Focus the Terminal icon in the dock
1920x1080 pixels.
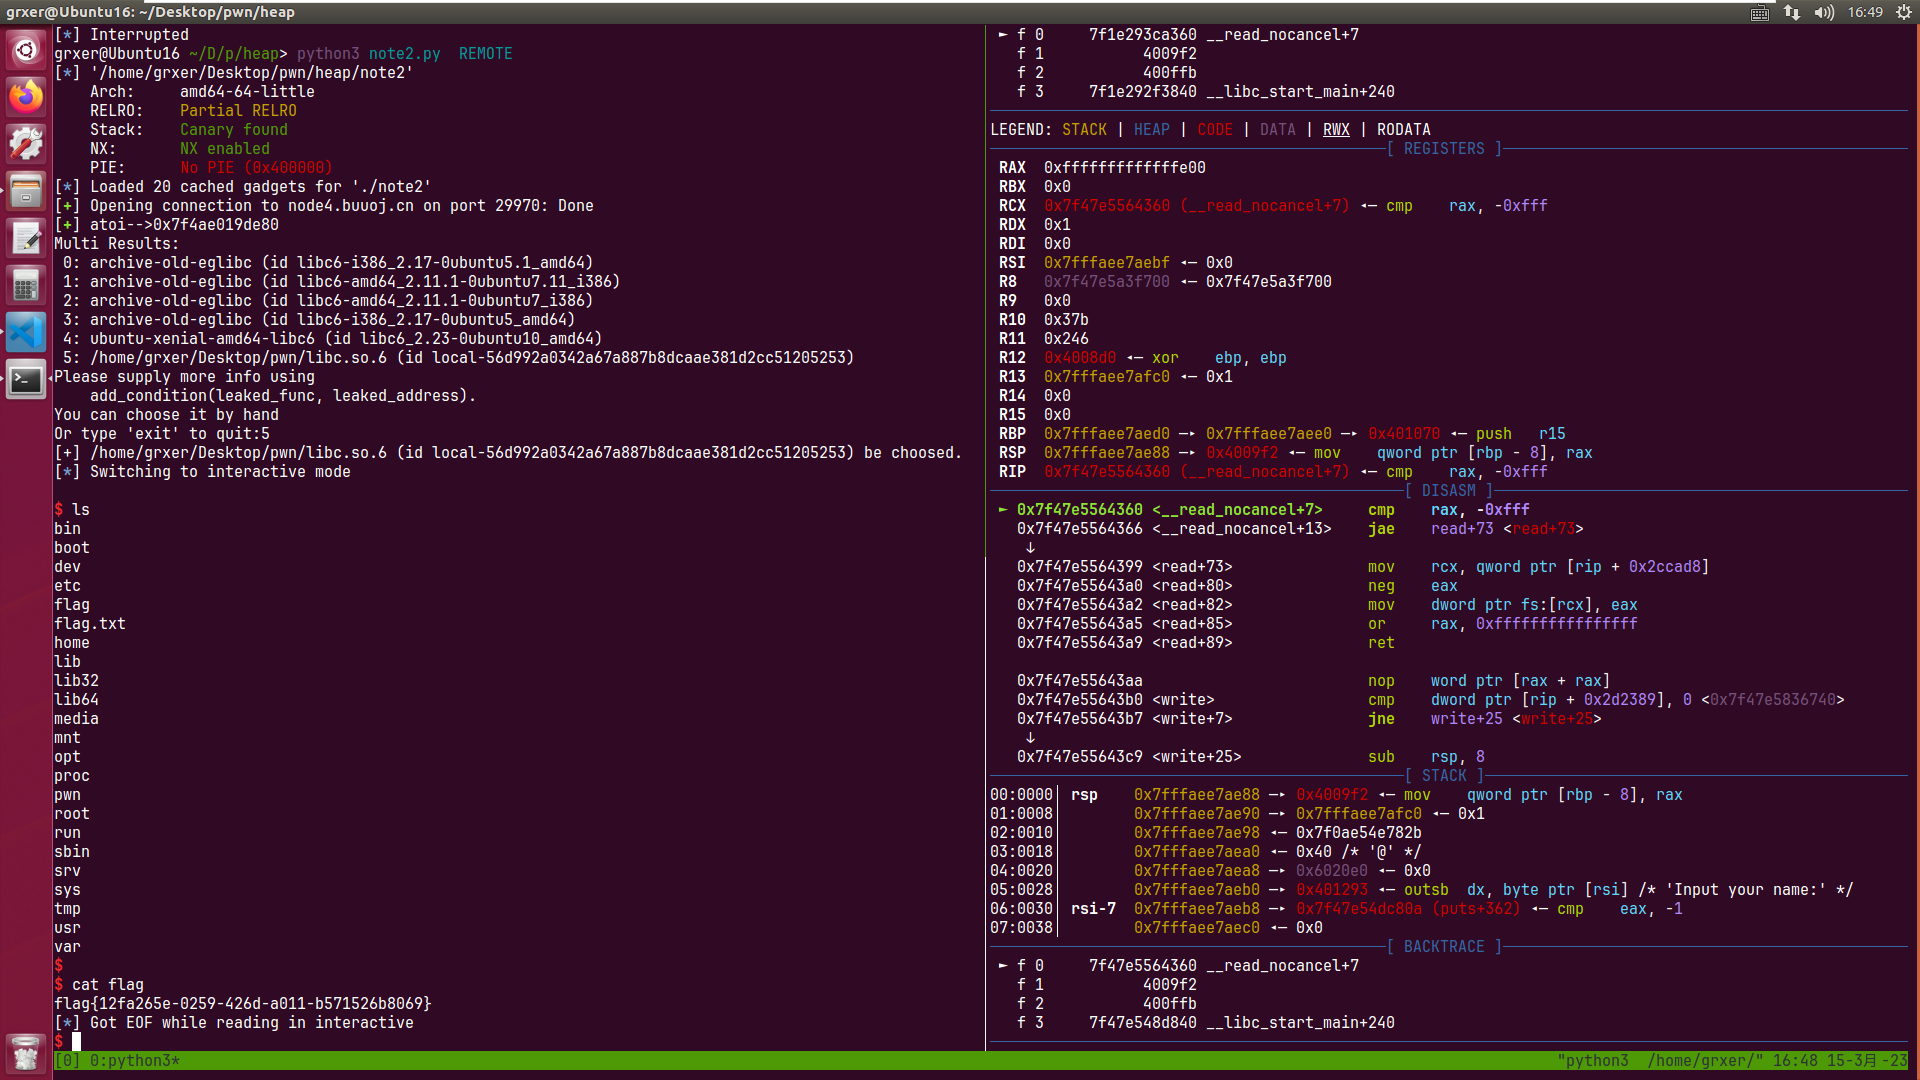coord(26,379)
